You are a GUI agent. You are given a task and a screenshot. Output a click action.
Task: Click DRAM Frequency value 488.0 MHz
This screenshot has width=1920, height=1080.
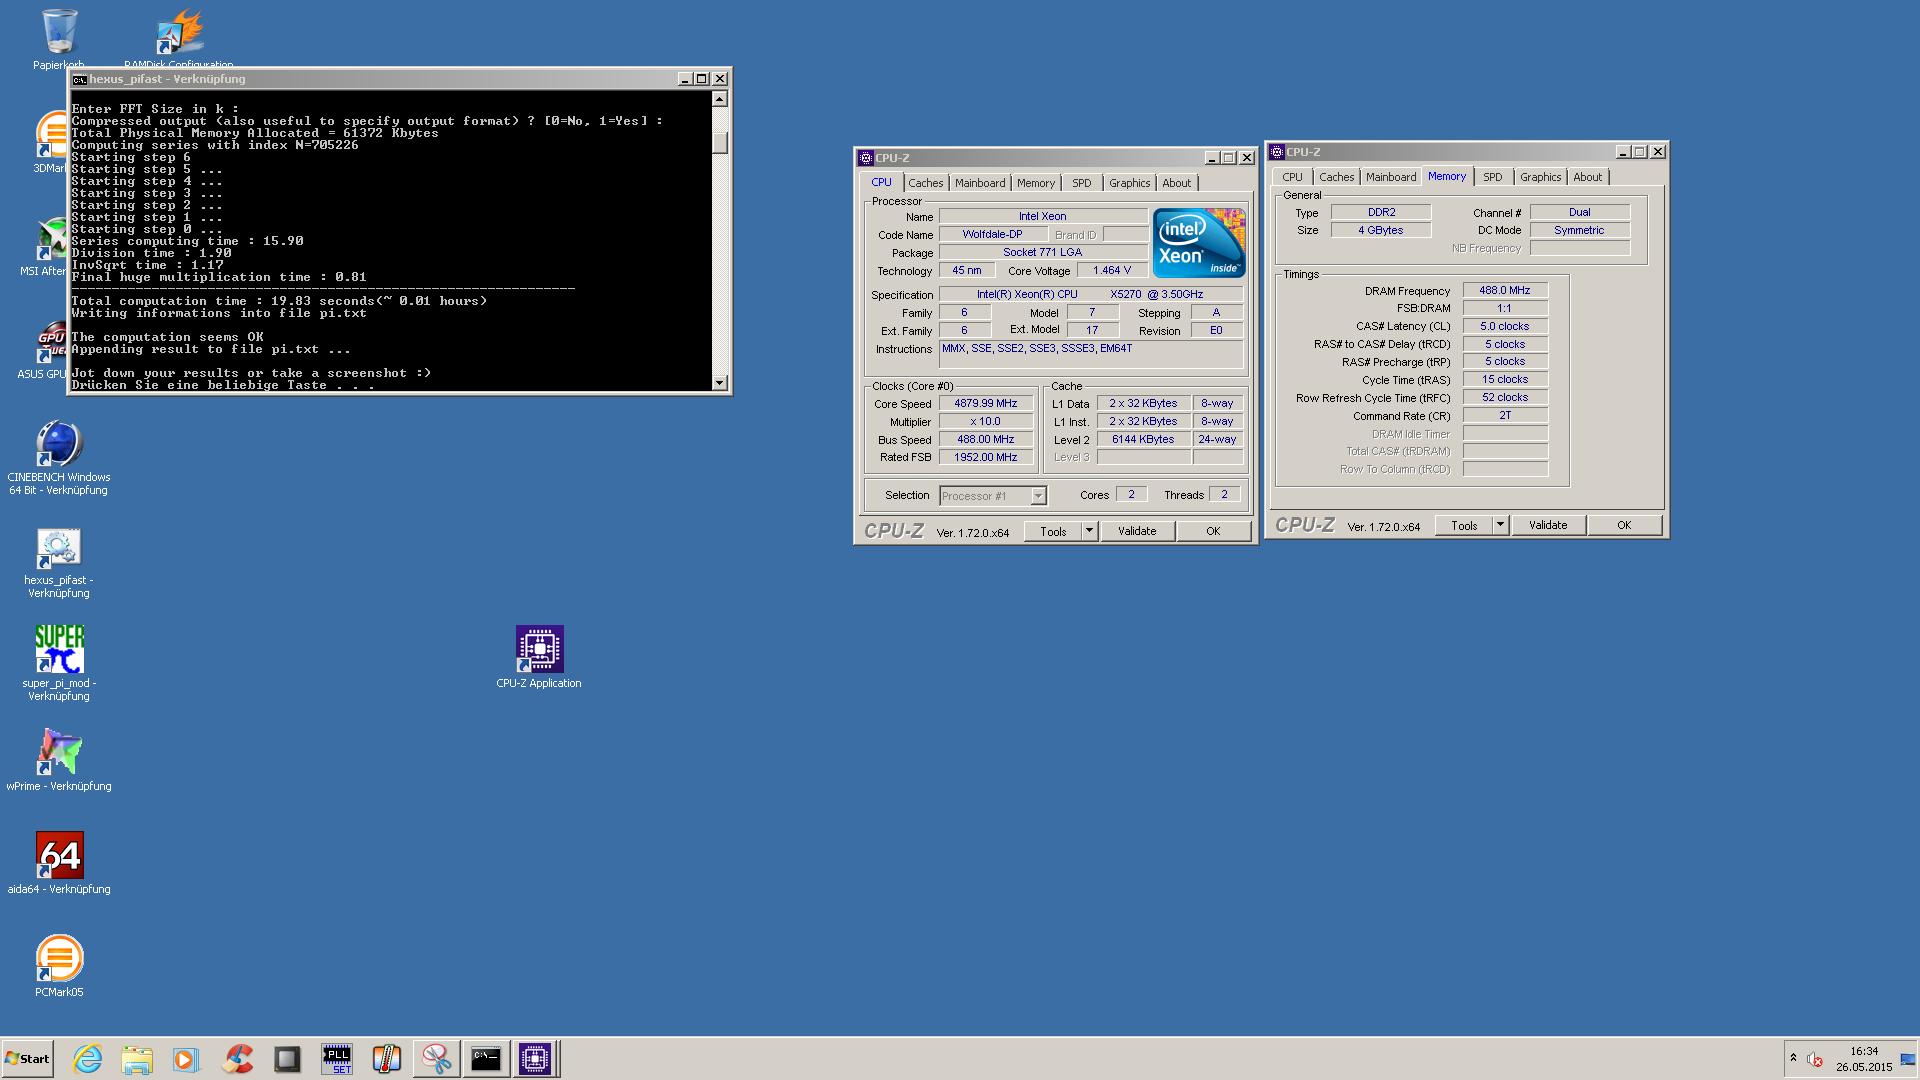click(1505, 290)
